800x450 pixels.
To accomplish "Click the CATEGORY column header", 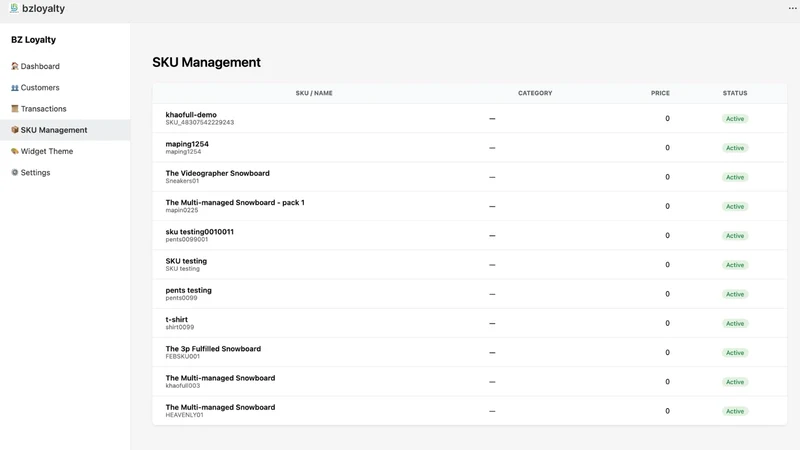I will (535, 93).
